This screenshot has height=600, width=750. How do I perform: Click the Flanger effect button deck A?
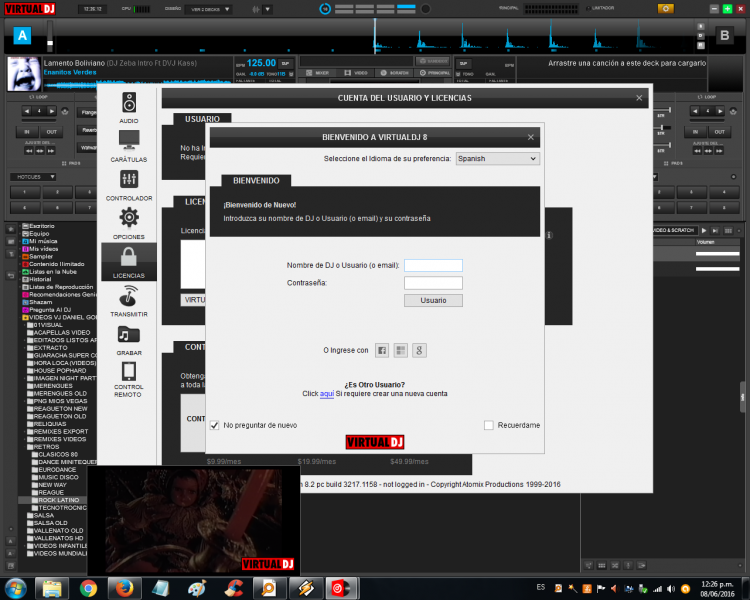[88, 112]
